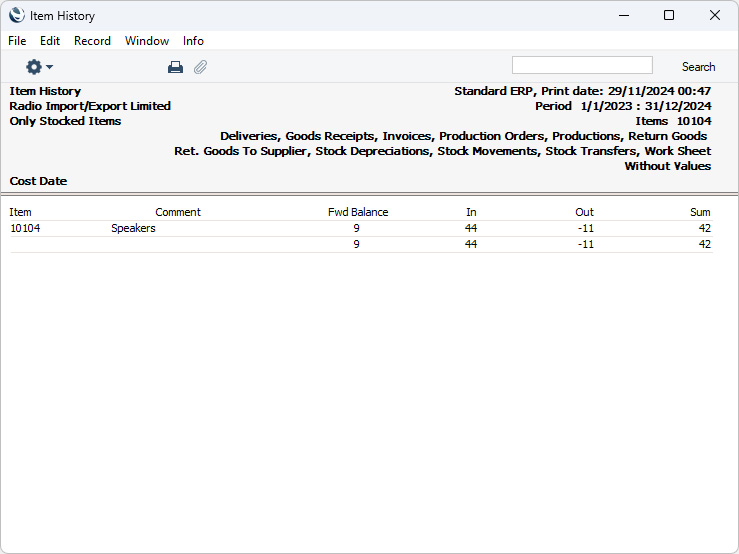Click the Standard ERP logo in title bar

tap(16, 16)
